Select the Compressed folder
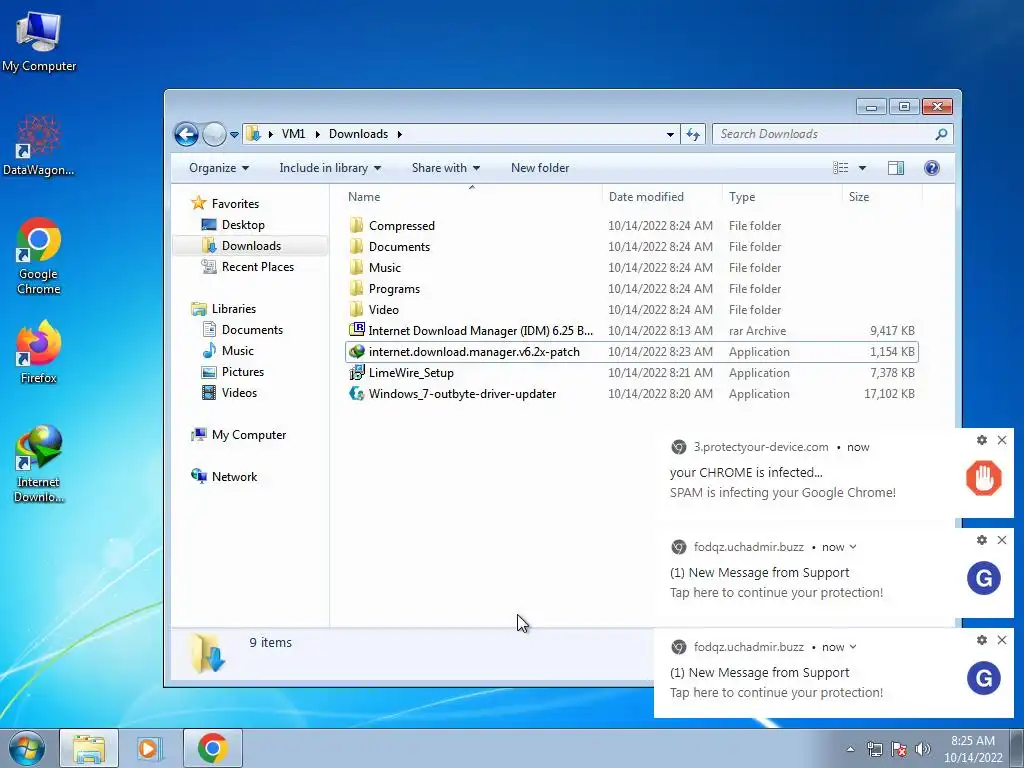The image size is (1024, 768). (632, 226)
